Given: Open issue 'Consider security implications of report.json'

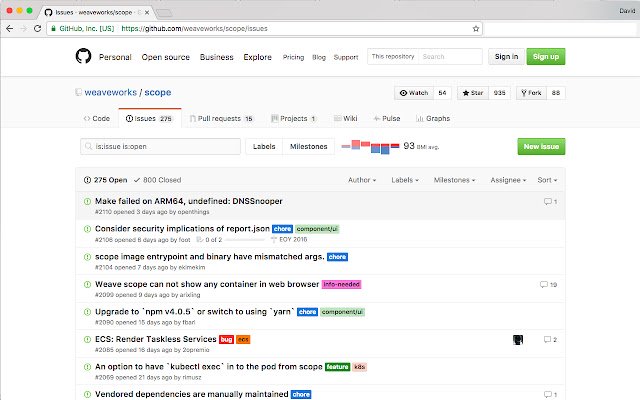Looking at the screenshot, I should point(182,229).
